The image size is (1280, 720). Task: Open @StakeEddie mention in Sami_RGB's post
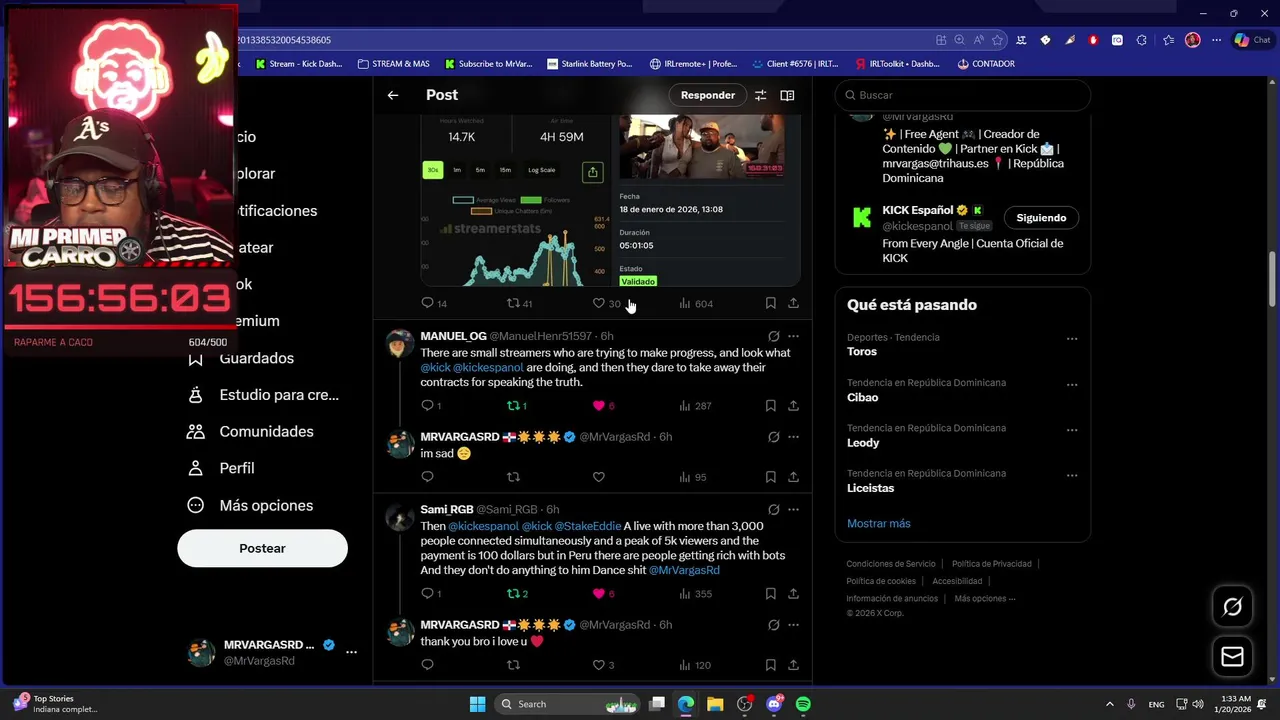tap(588, 526)
